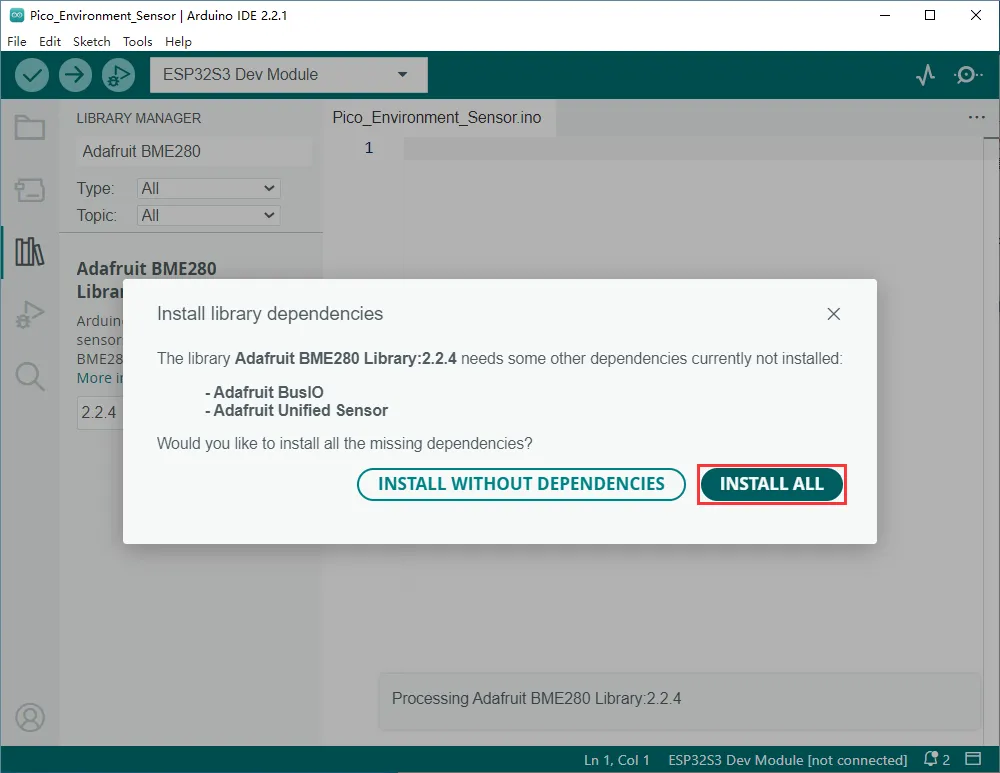
Task: Click the Processing Adafruit BME280 Library notification
Action: pyautogui.click(x=679, y=700)
